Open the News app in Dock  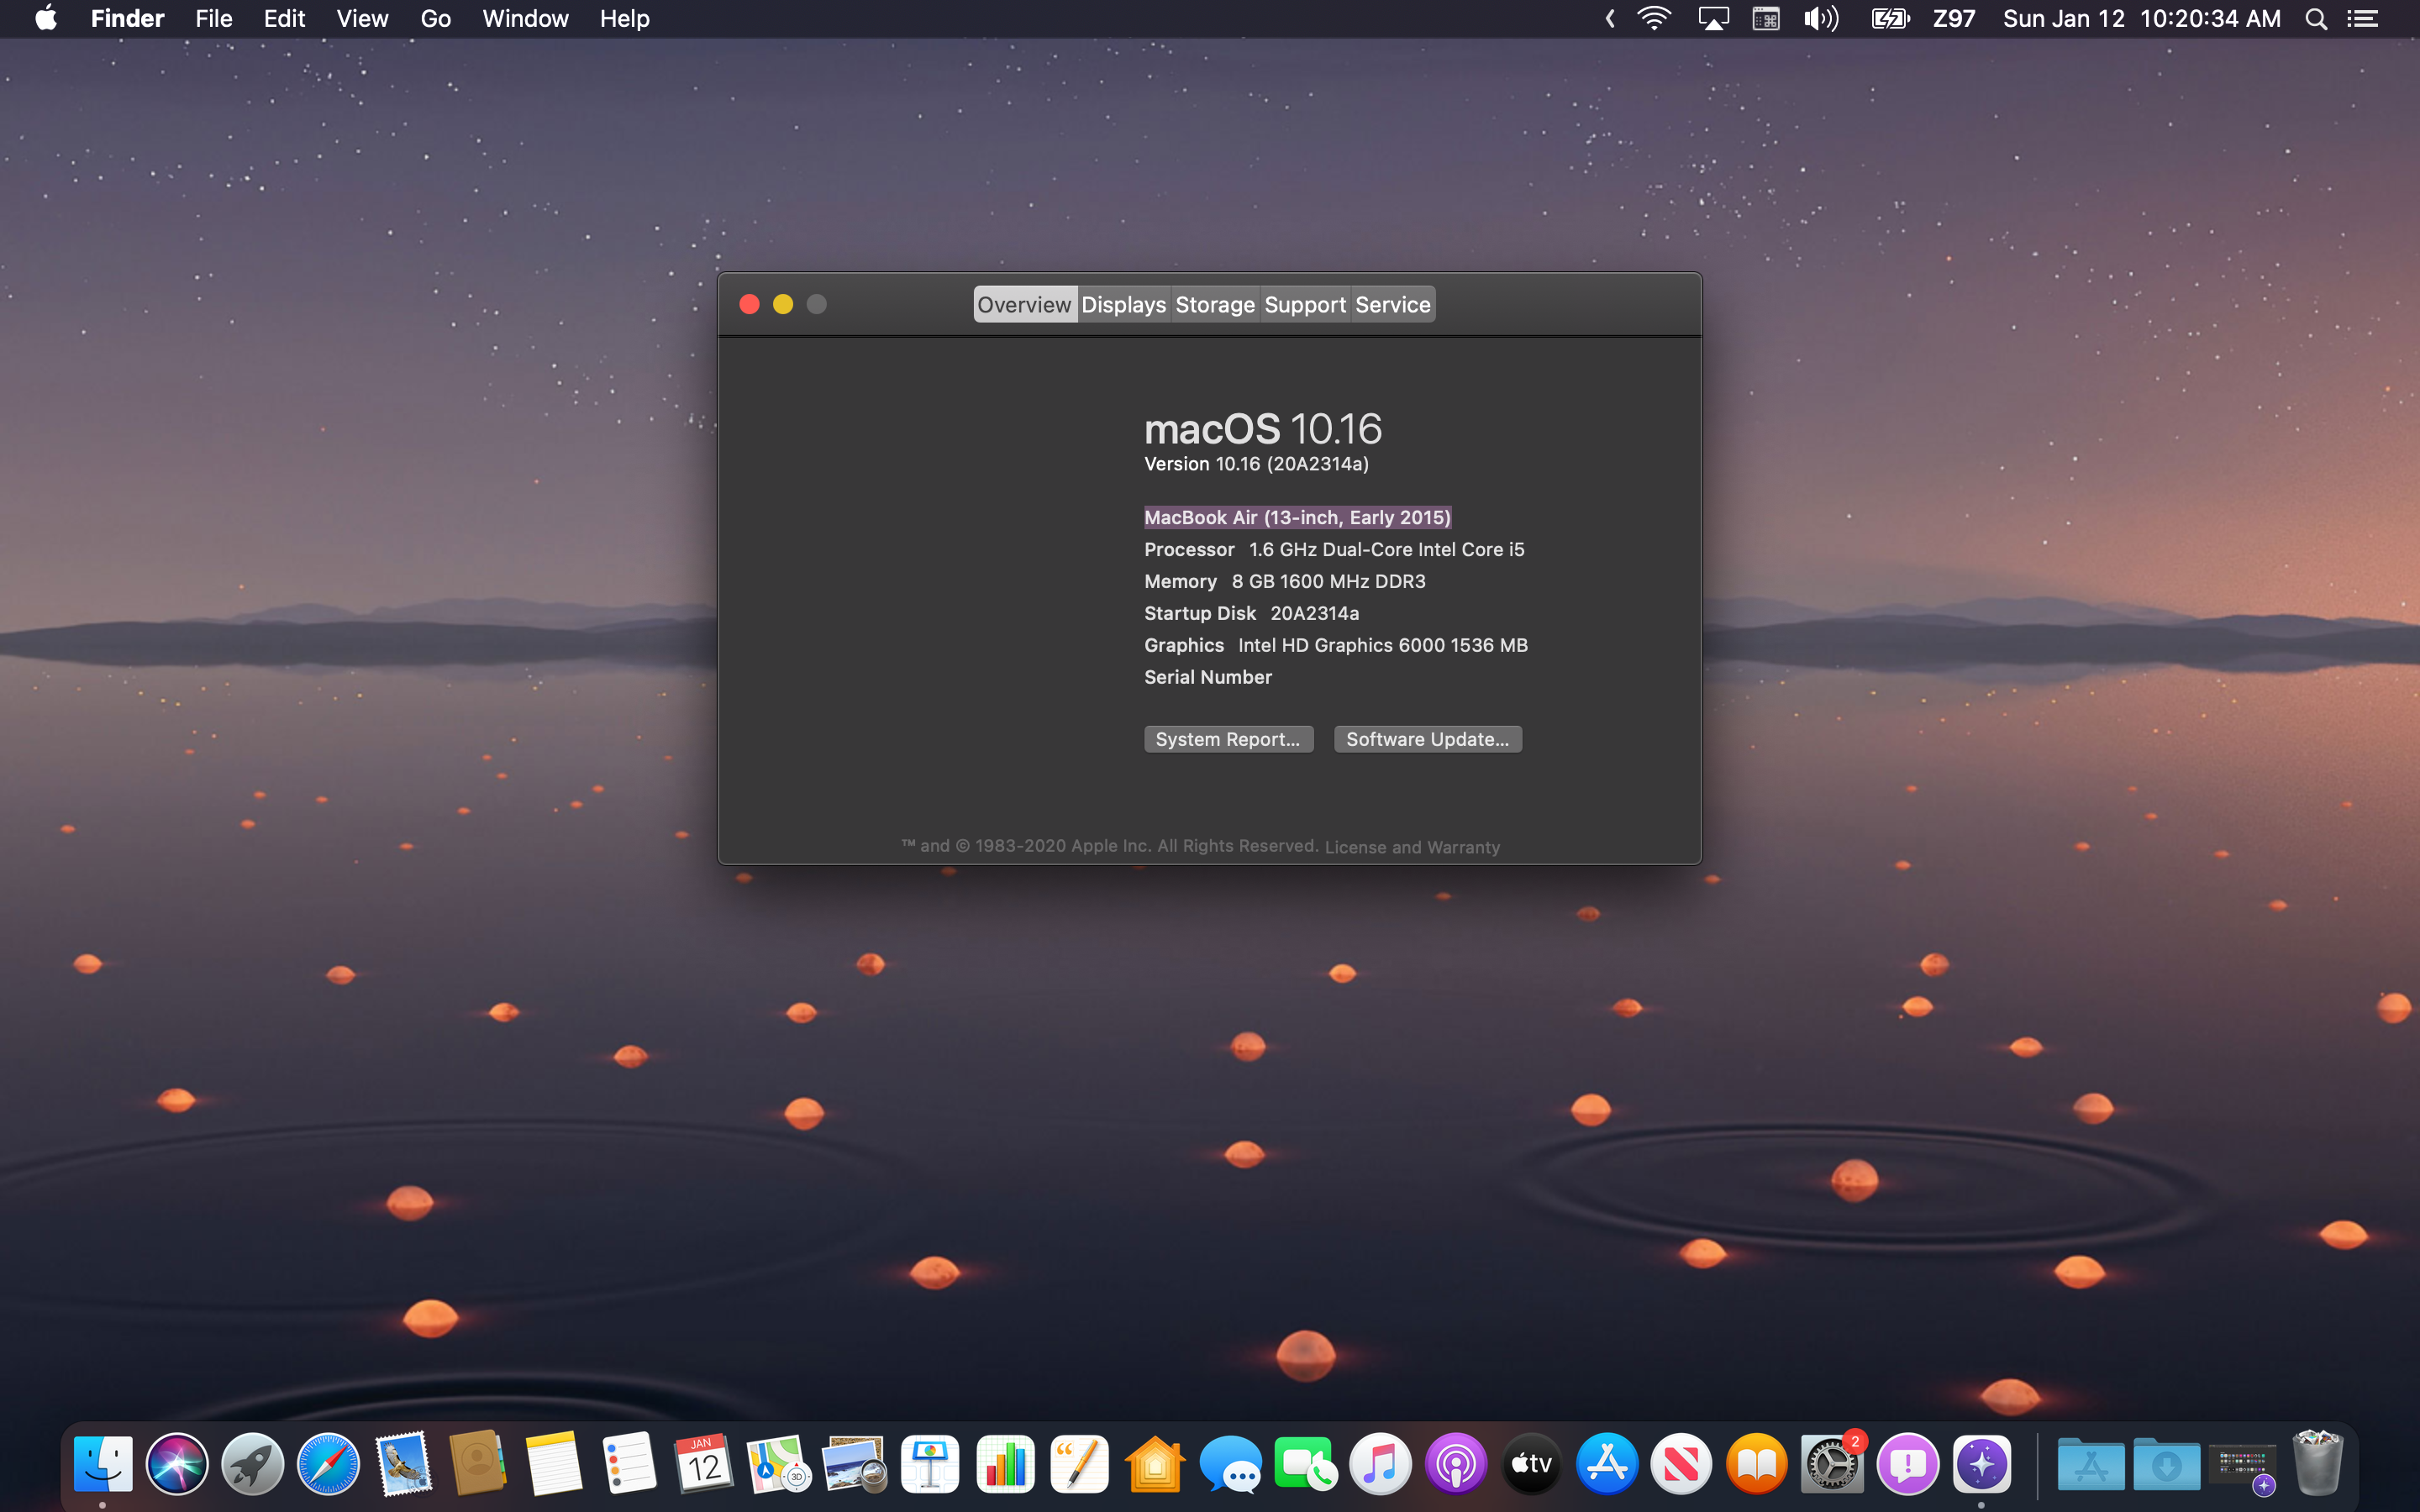pyautogui.click(x=1681, y=1465)
